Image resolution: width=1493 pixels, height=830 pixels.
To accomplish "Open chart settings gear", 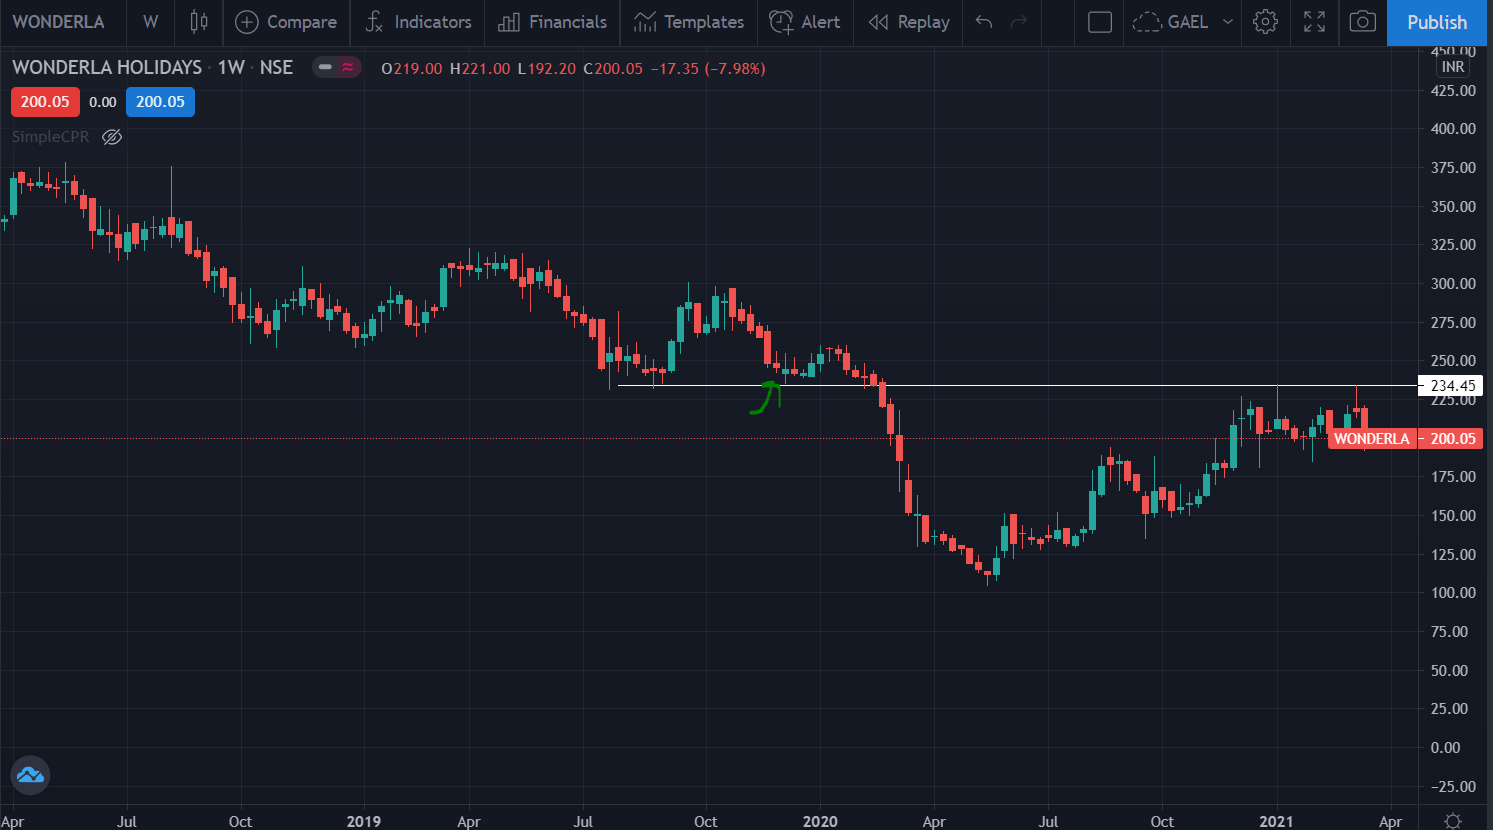I will tap(1266, 22).
